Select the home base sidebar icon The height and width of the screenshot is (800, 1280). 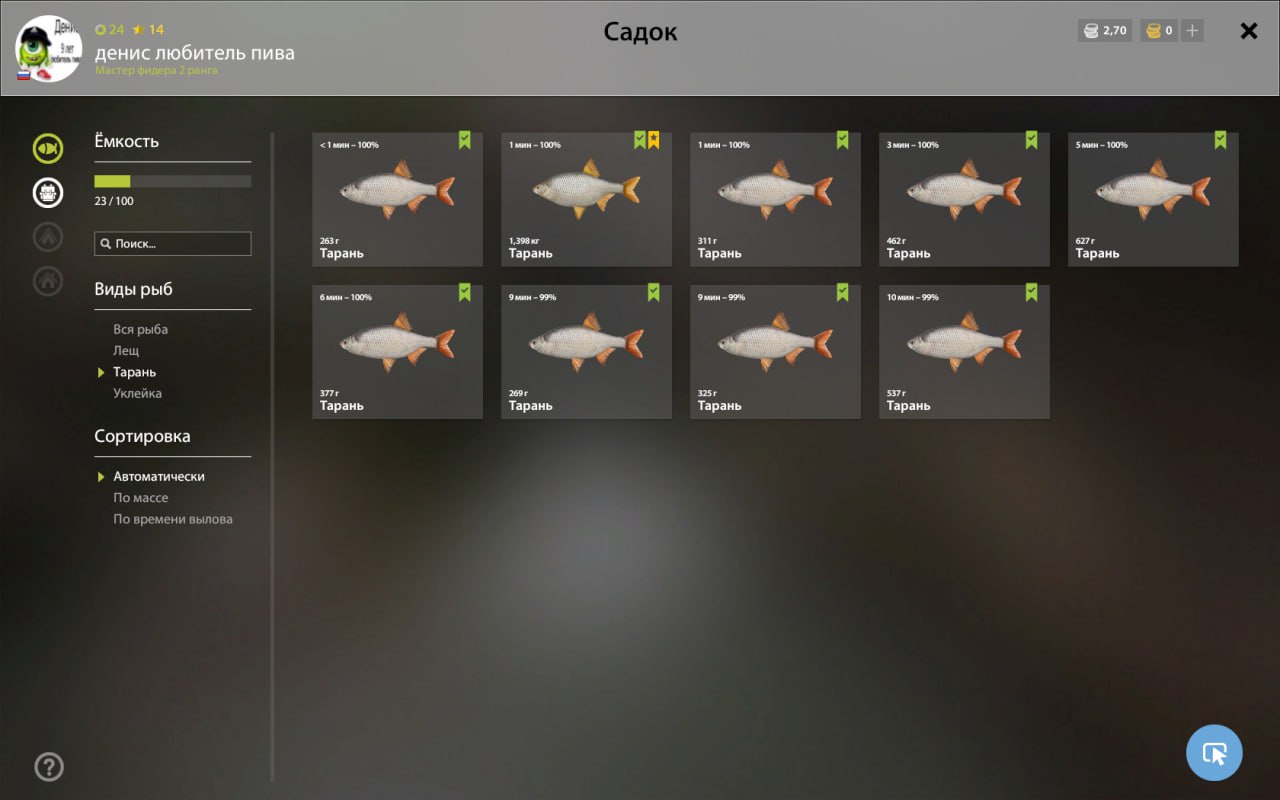(x=48, y=281)
